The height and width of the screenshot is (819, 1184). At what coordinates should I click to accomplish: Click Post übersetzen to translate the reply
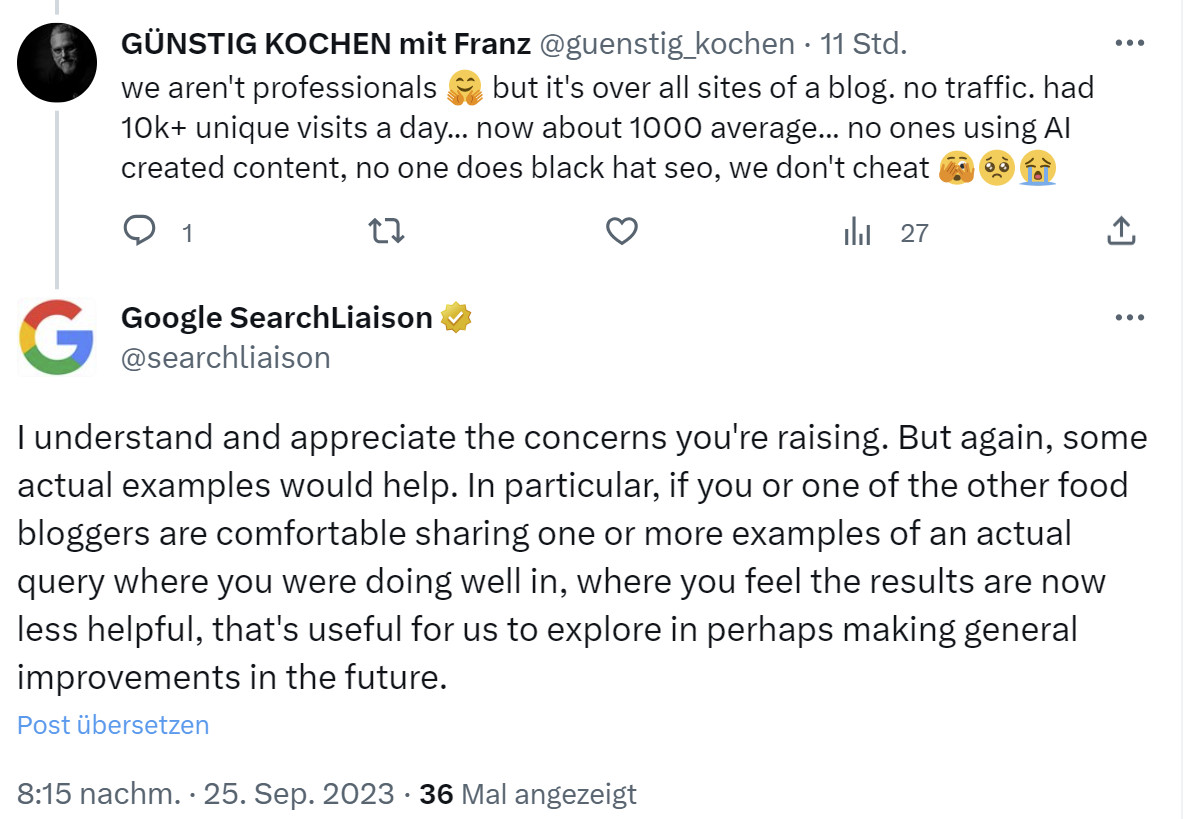[x=112, y=725]
